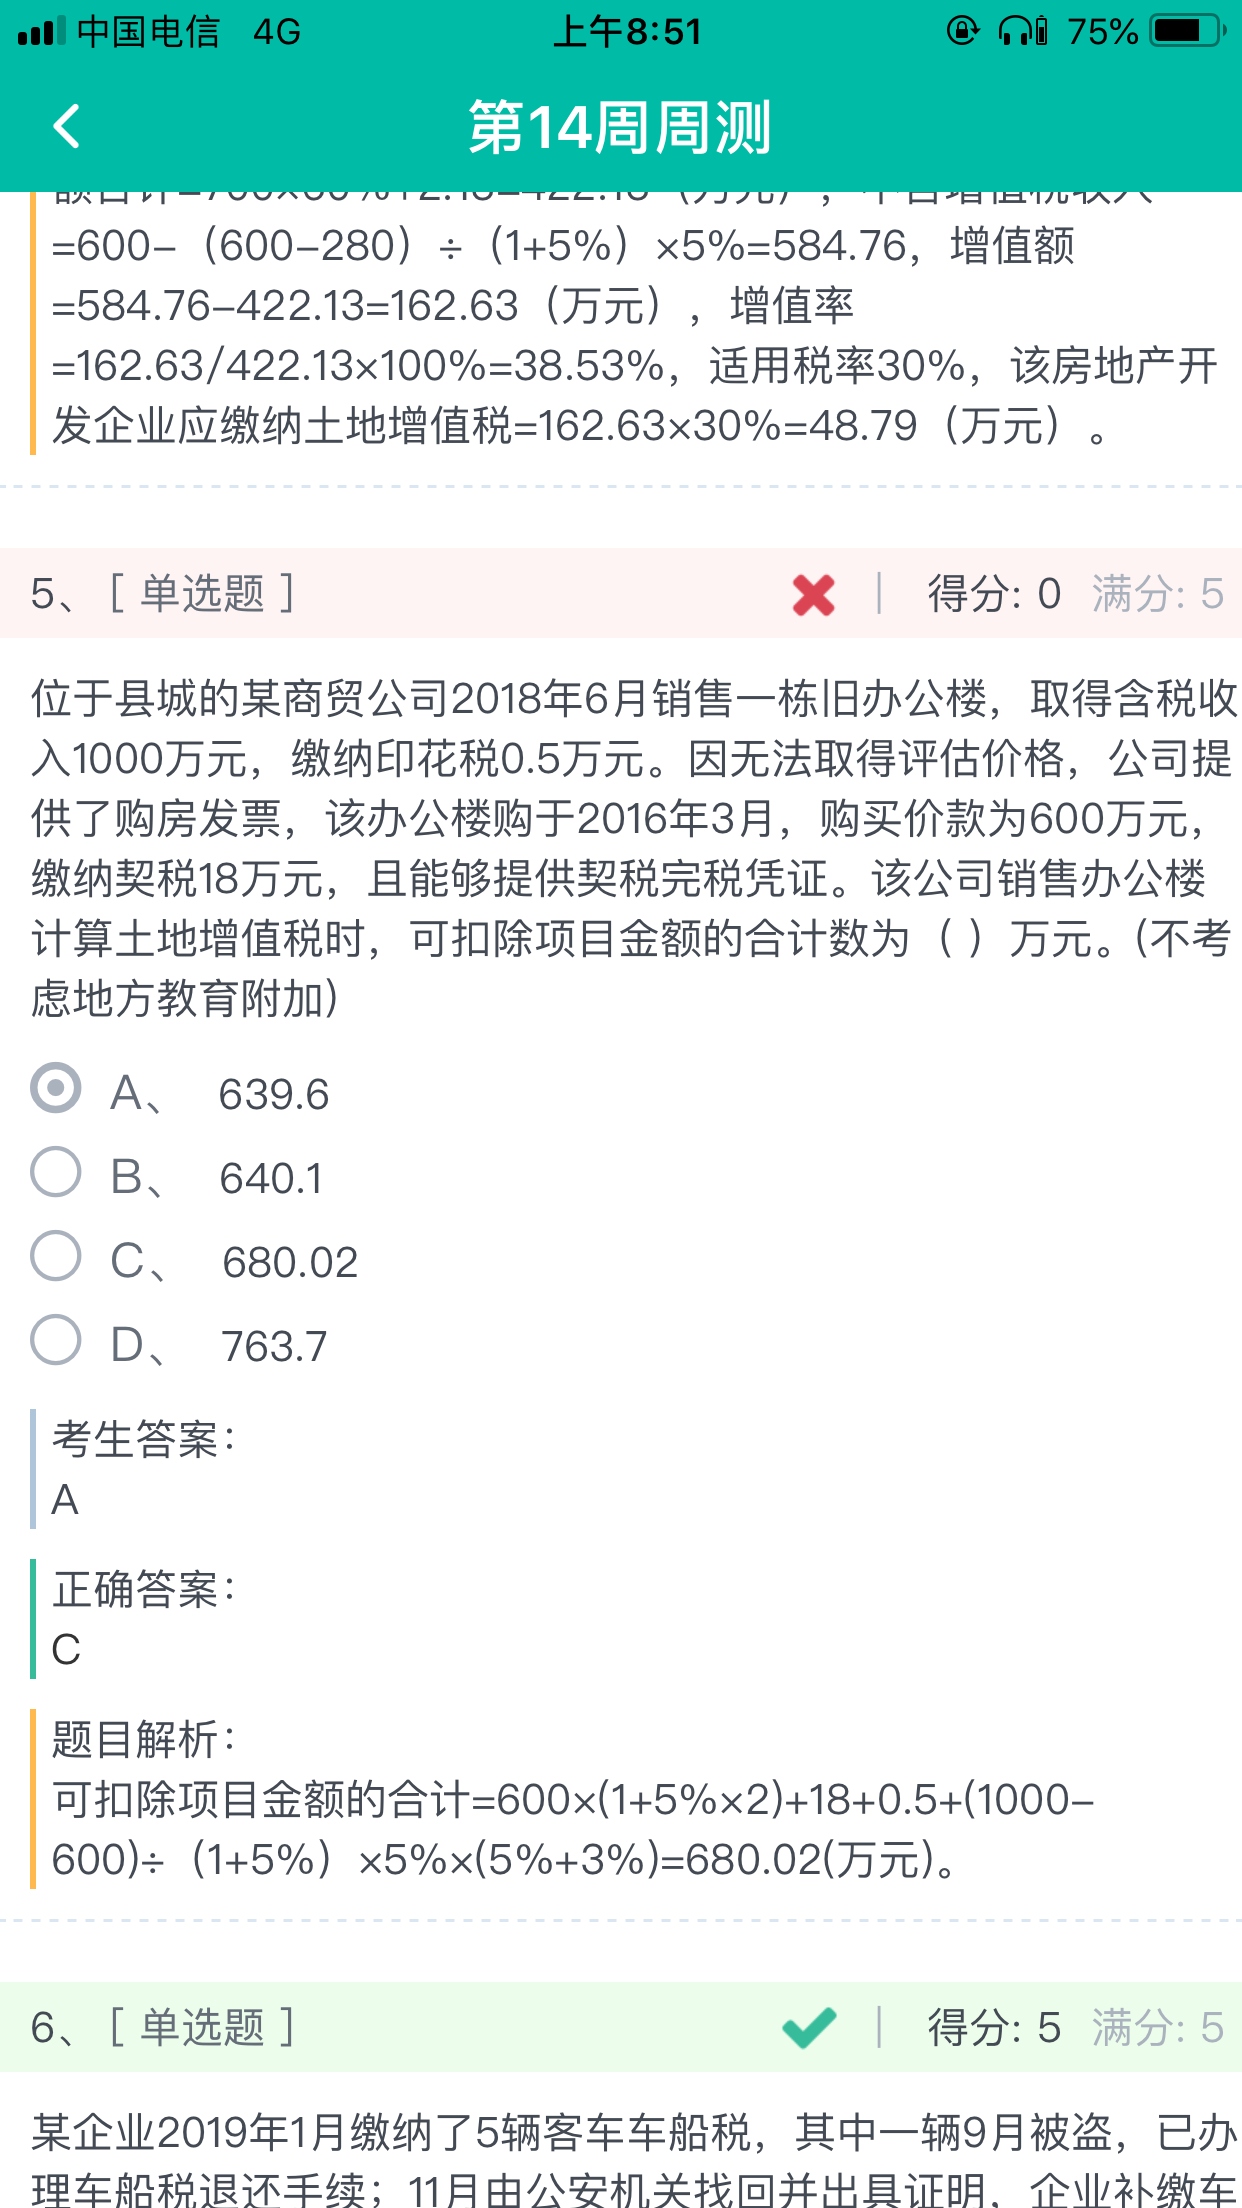Tap the green checkmark on question 6
Viewport: 1242px width, 2208px height.
(809, 2028)
